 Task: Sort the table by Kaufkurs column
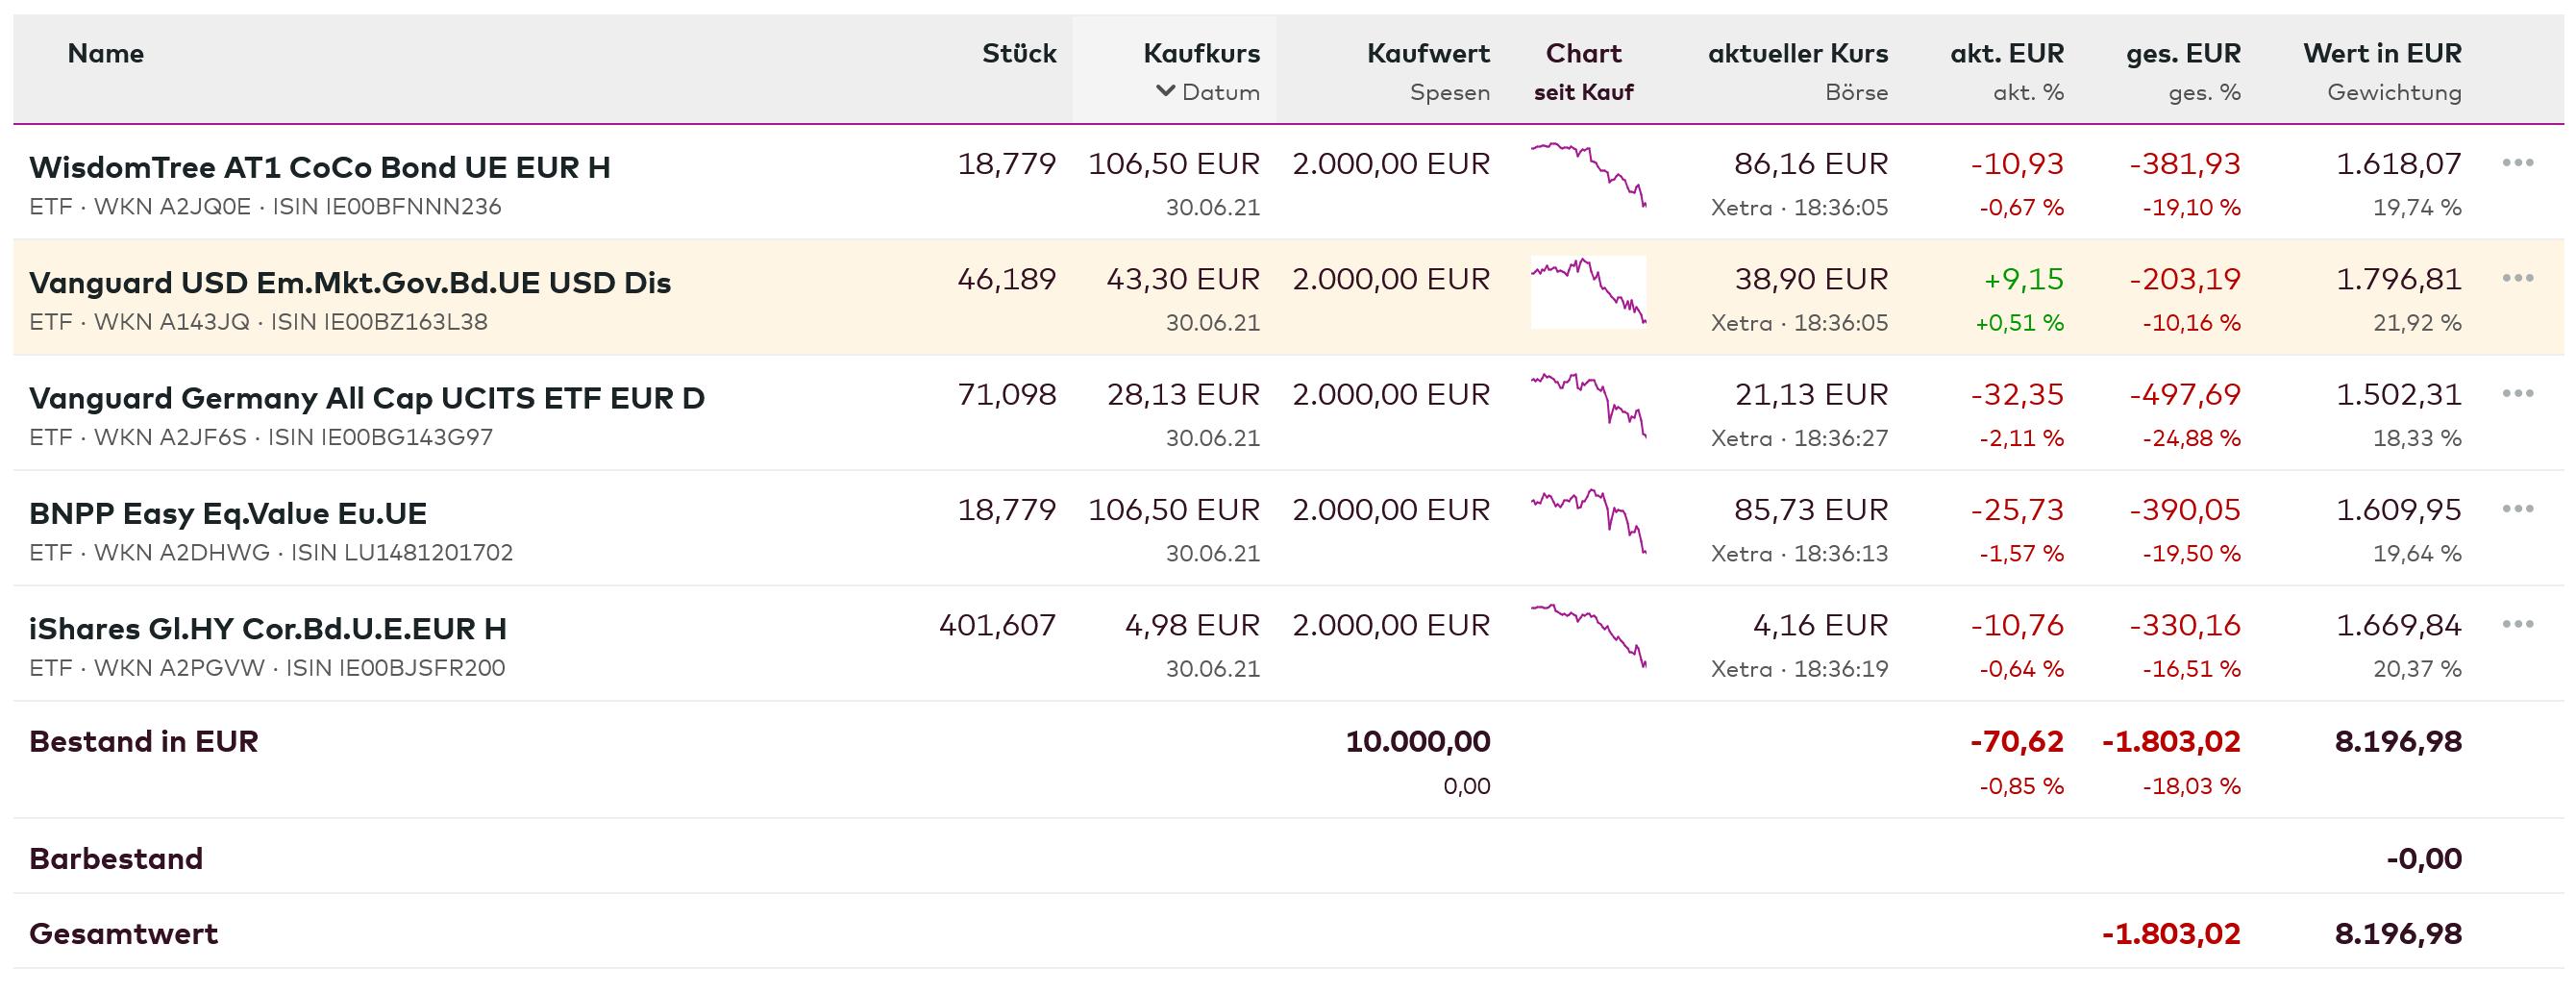[1201, 53]
